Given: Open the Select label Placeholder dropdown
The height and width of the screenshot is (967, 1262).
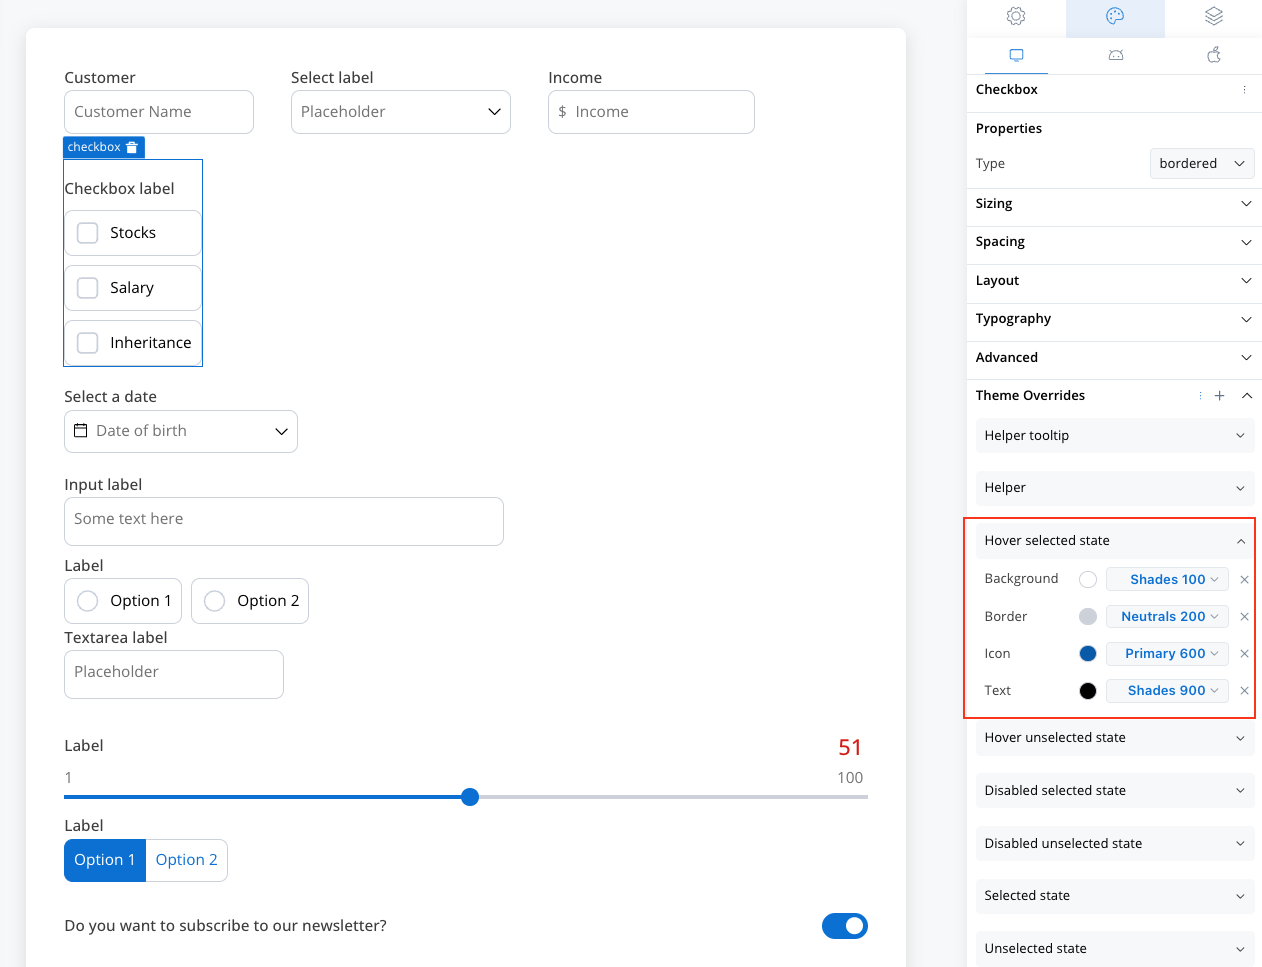Looking at the screenshot, I should [x=401, y=112].
